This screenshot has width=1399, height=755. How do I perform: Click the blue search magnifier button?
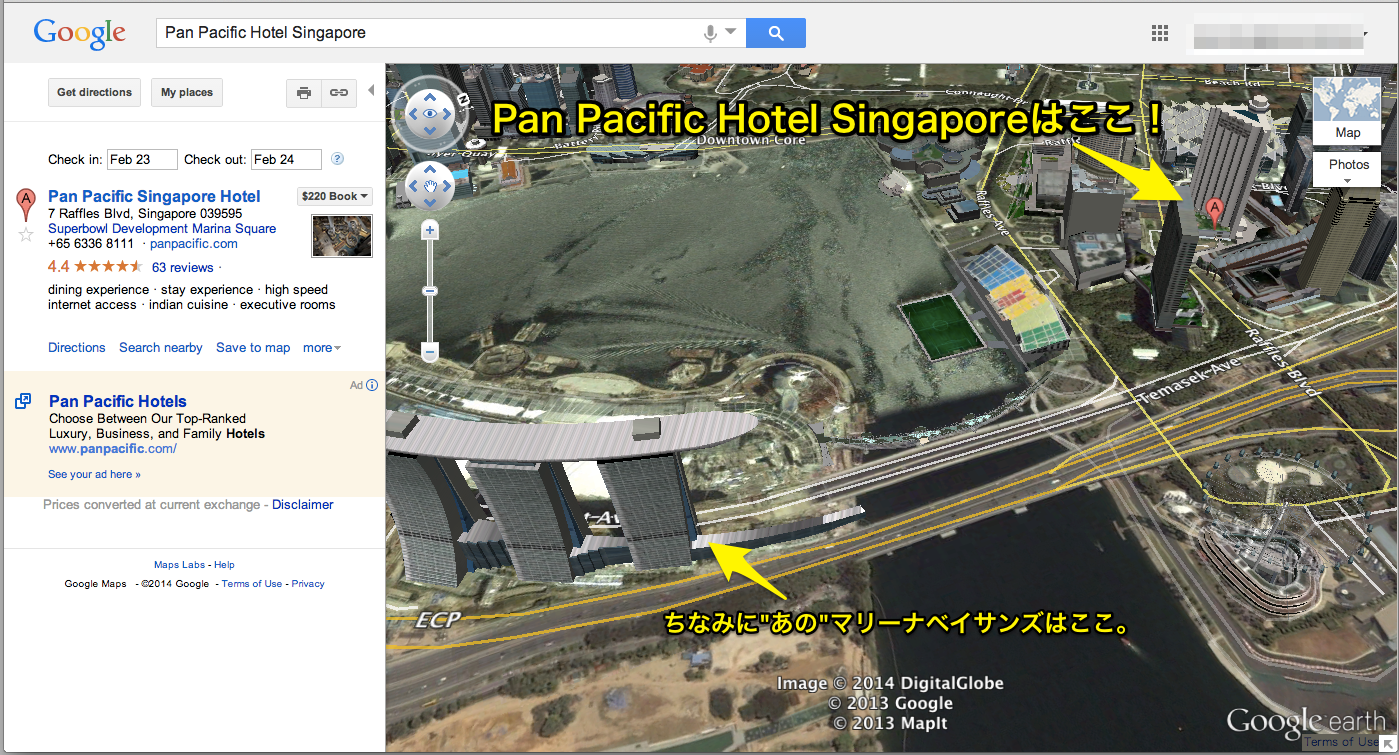coord(775,33)
